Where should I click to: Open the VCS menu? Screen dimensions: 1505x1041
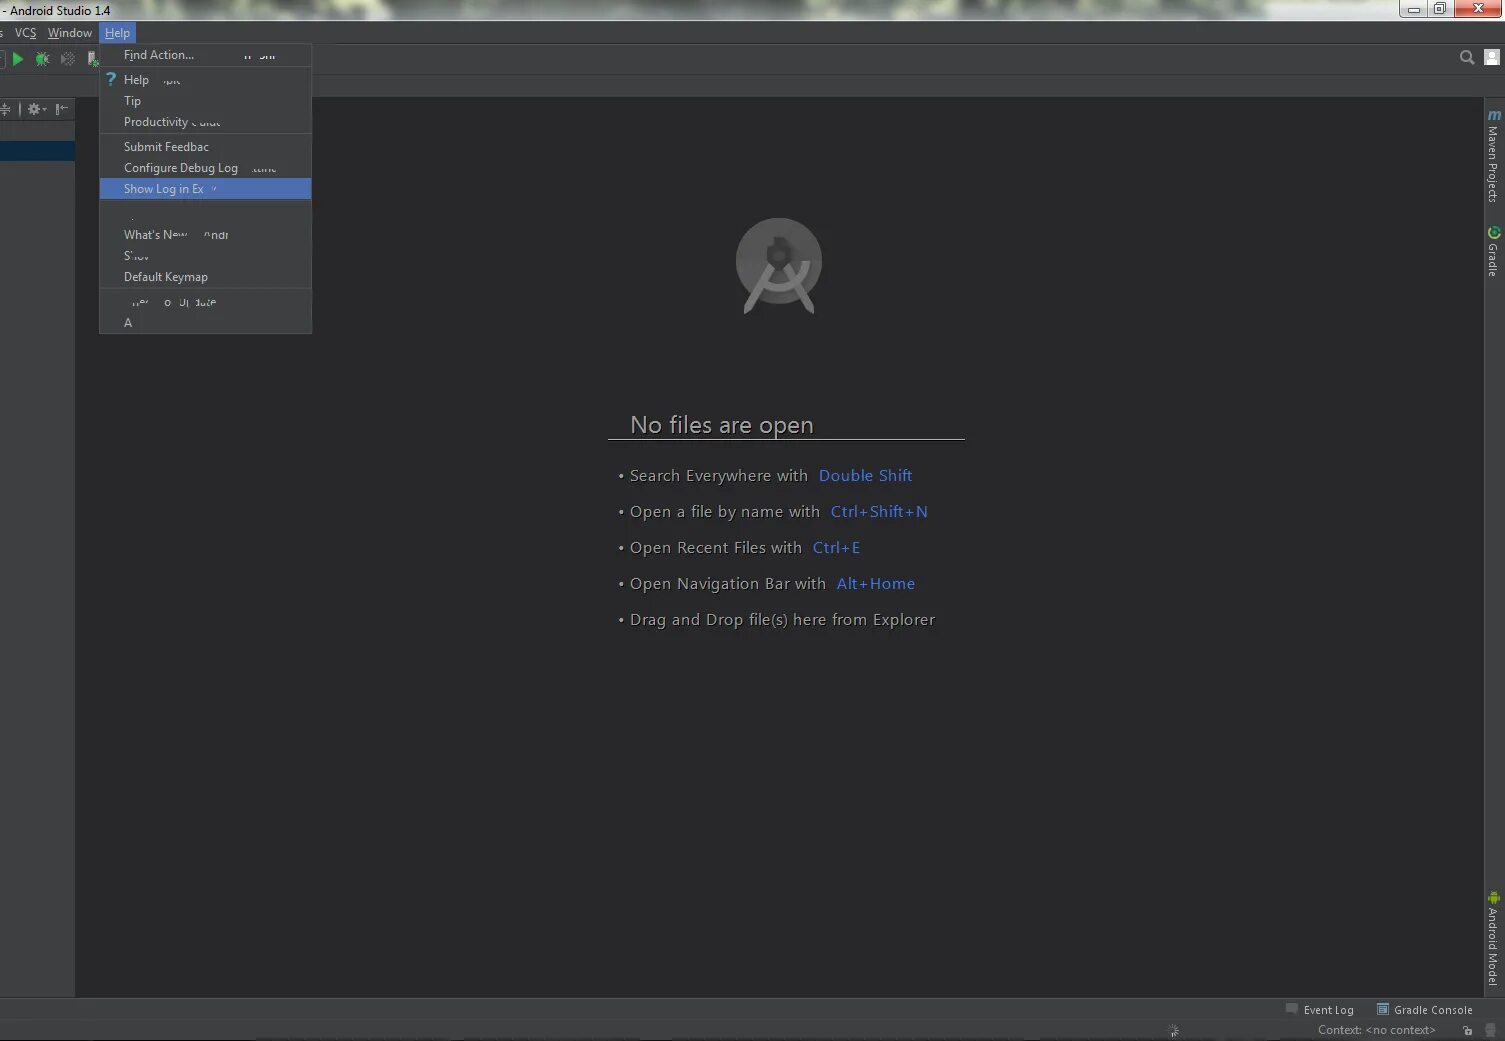[x=25, y=33]
